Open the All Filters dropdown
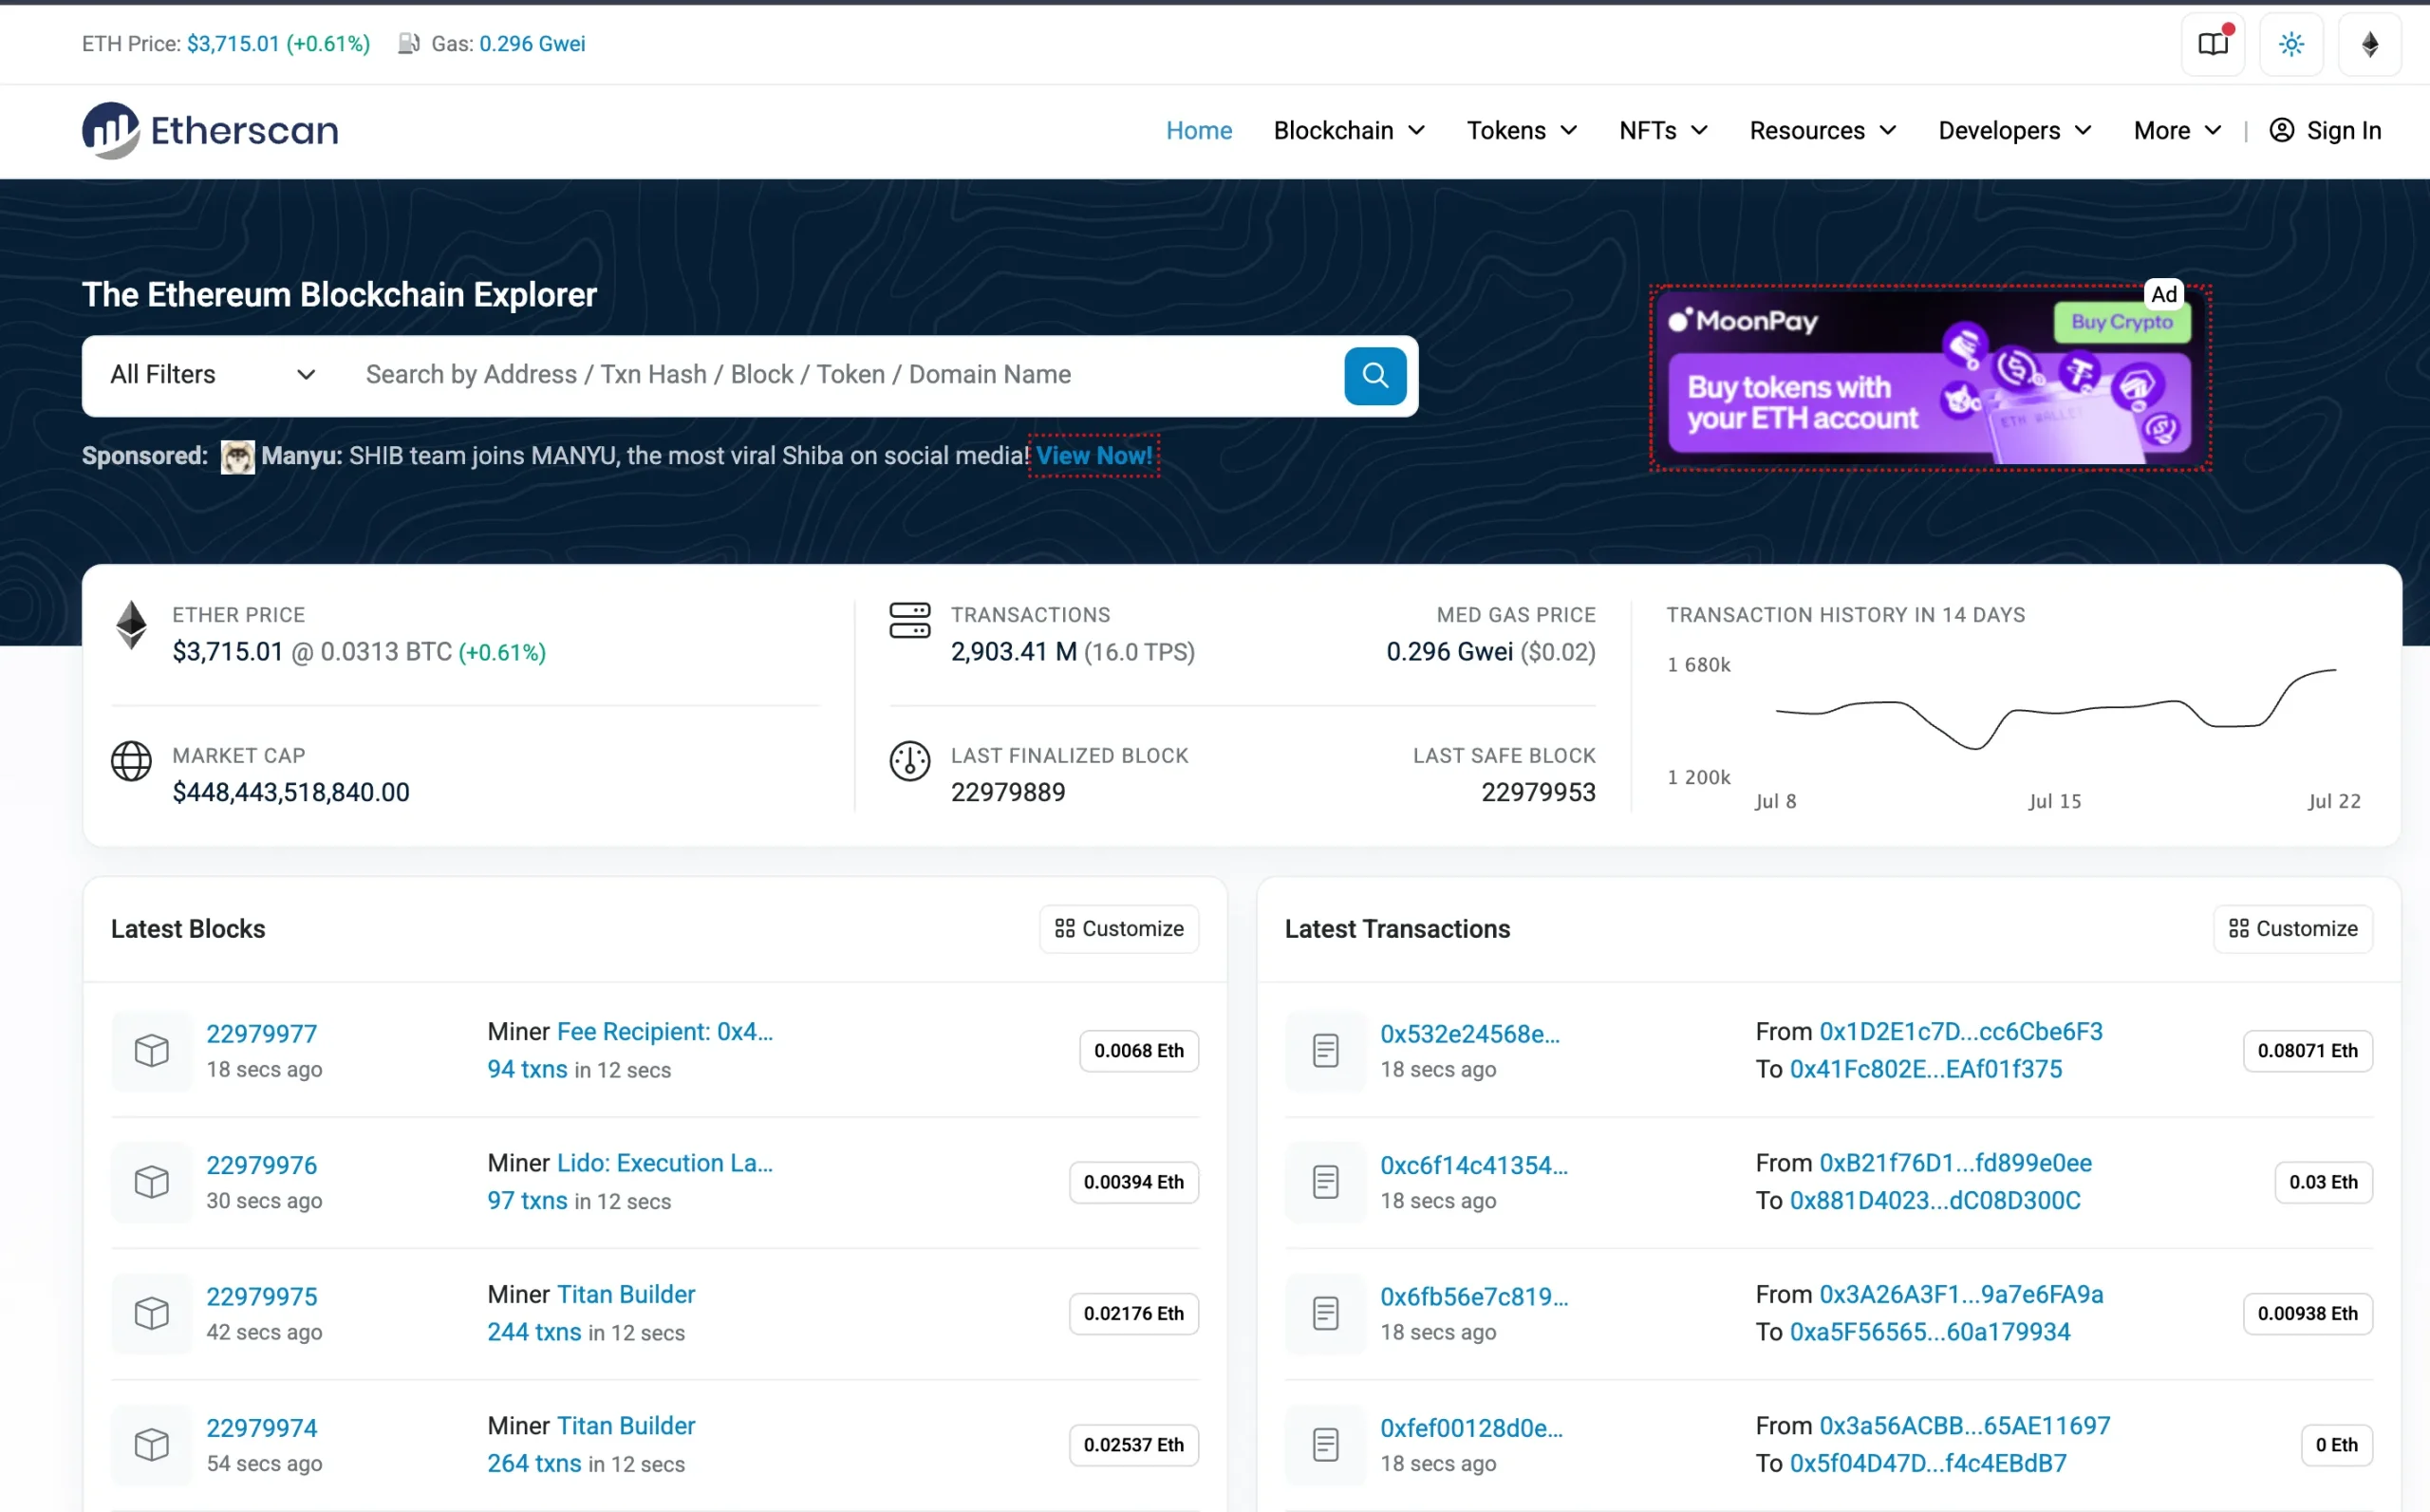The width and height of the screenshot is (2430, 1512). click(213, 375)
